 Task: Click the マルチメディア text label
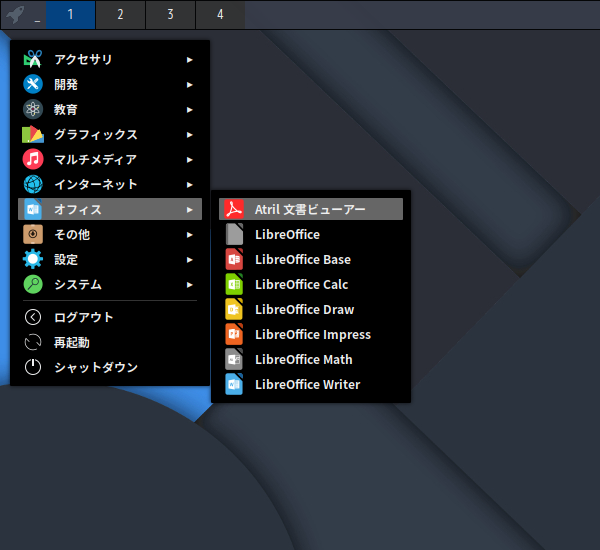pos(95,159)
